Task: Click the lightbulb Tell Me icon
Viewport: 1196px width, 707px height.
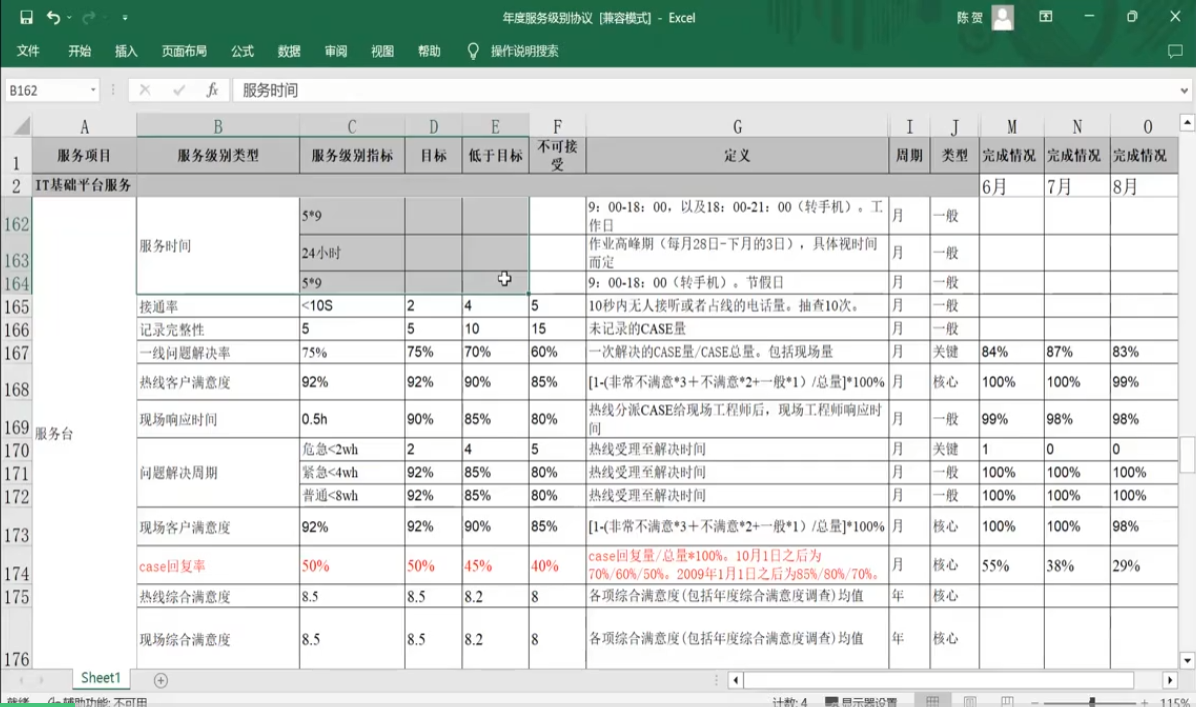Action: 473,51
